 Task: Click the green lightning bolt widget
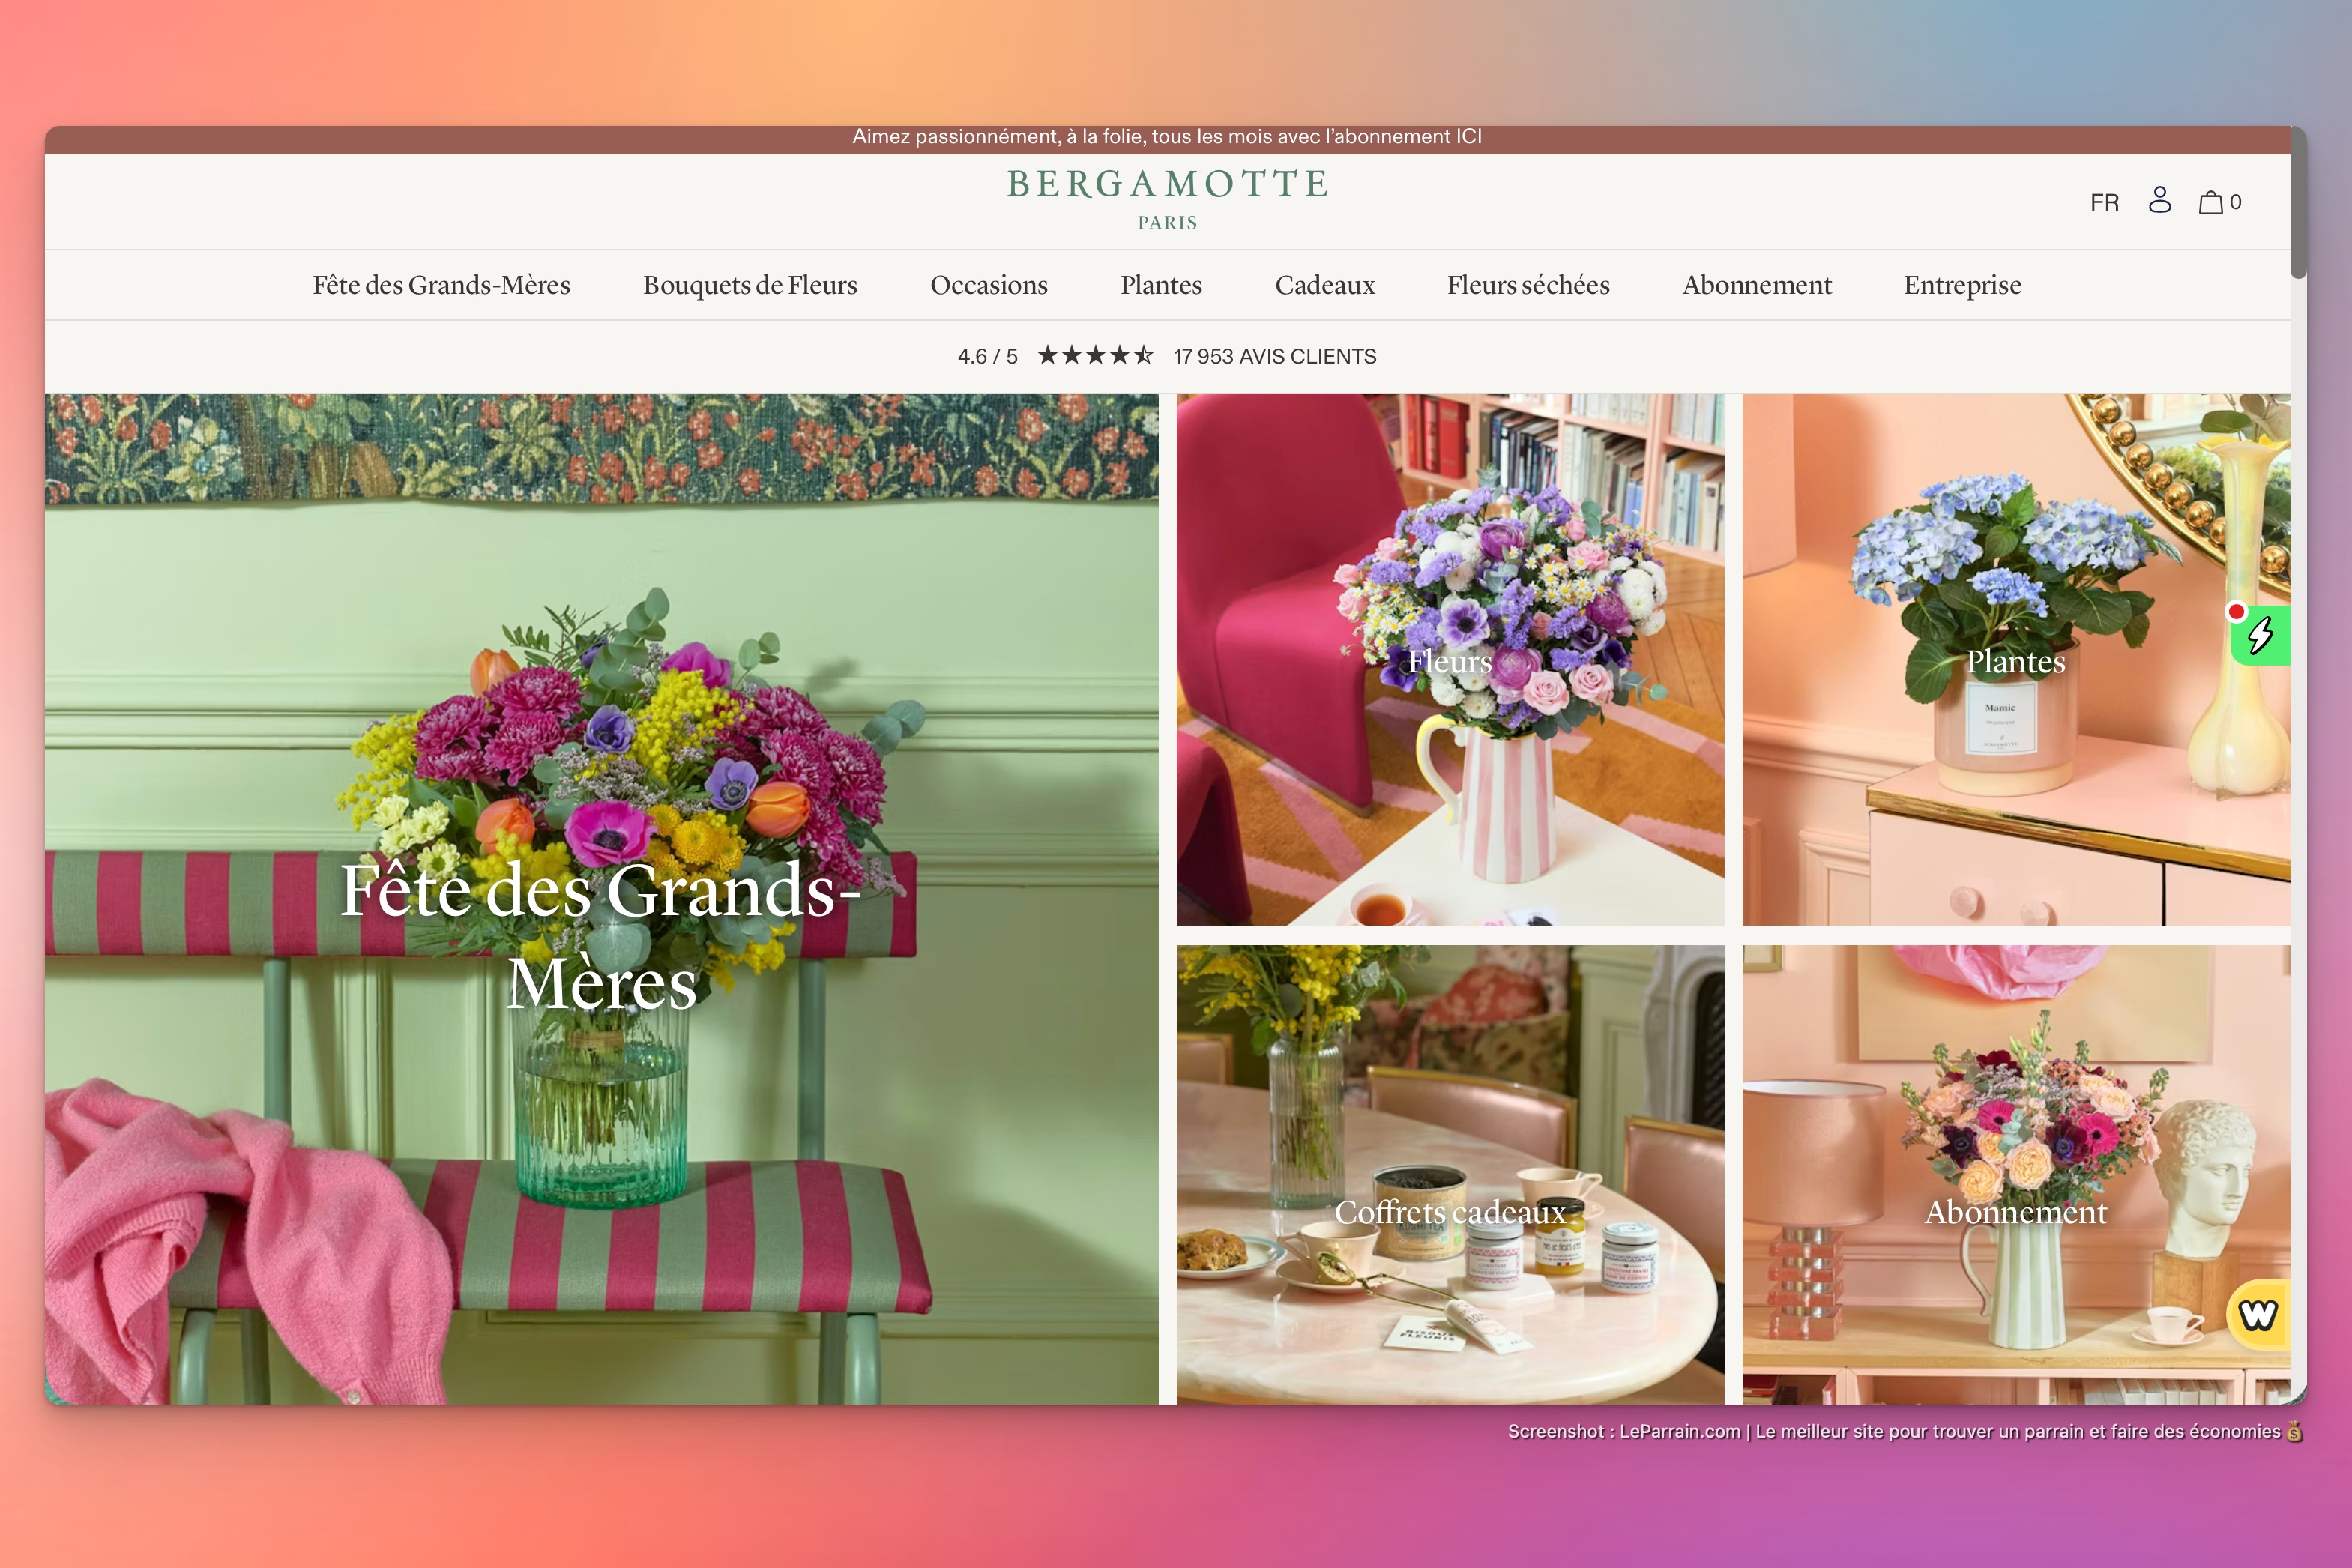point(2261,635)
